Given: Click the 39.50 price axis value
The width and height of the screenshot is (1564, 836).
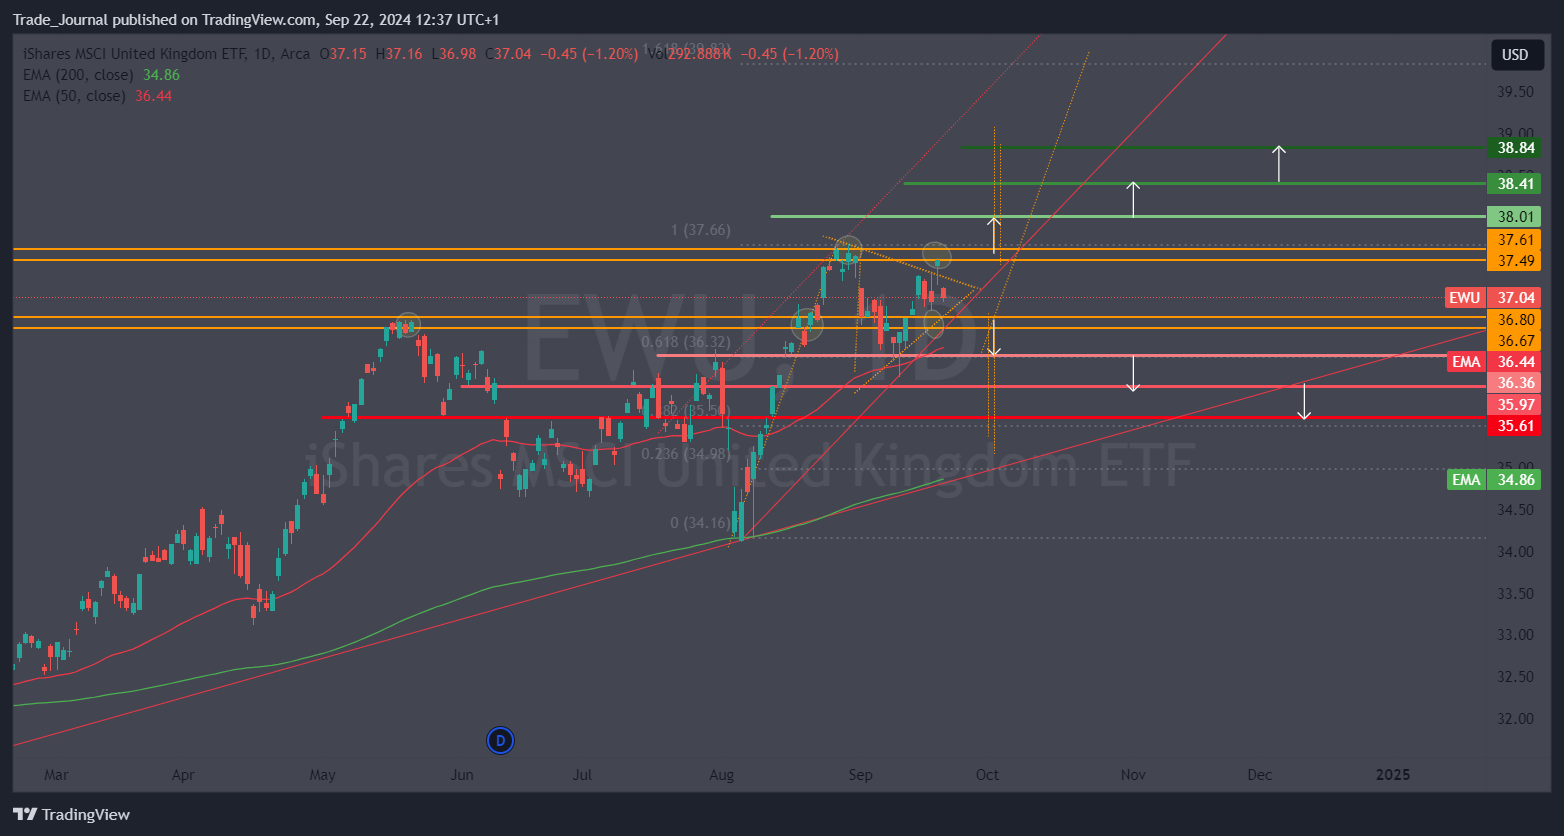Looking at the screenshot, I should pos(1515,92).
